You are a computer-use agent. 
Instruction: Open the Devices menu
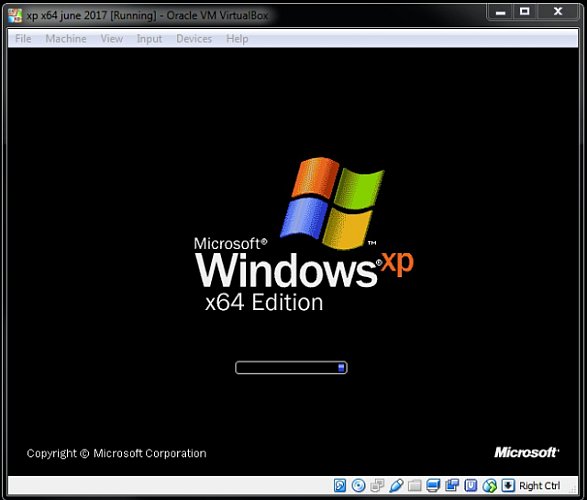click(x=194, y=39)
